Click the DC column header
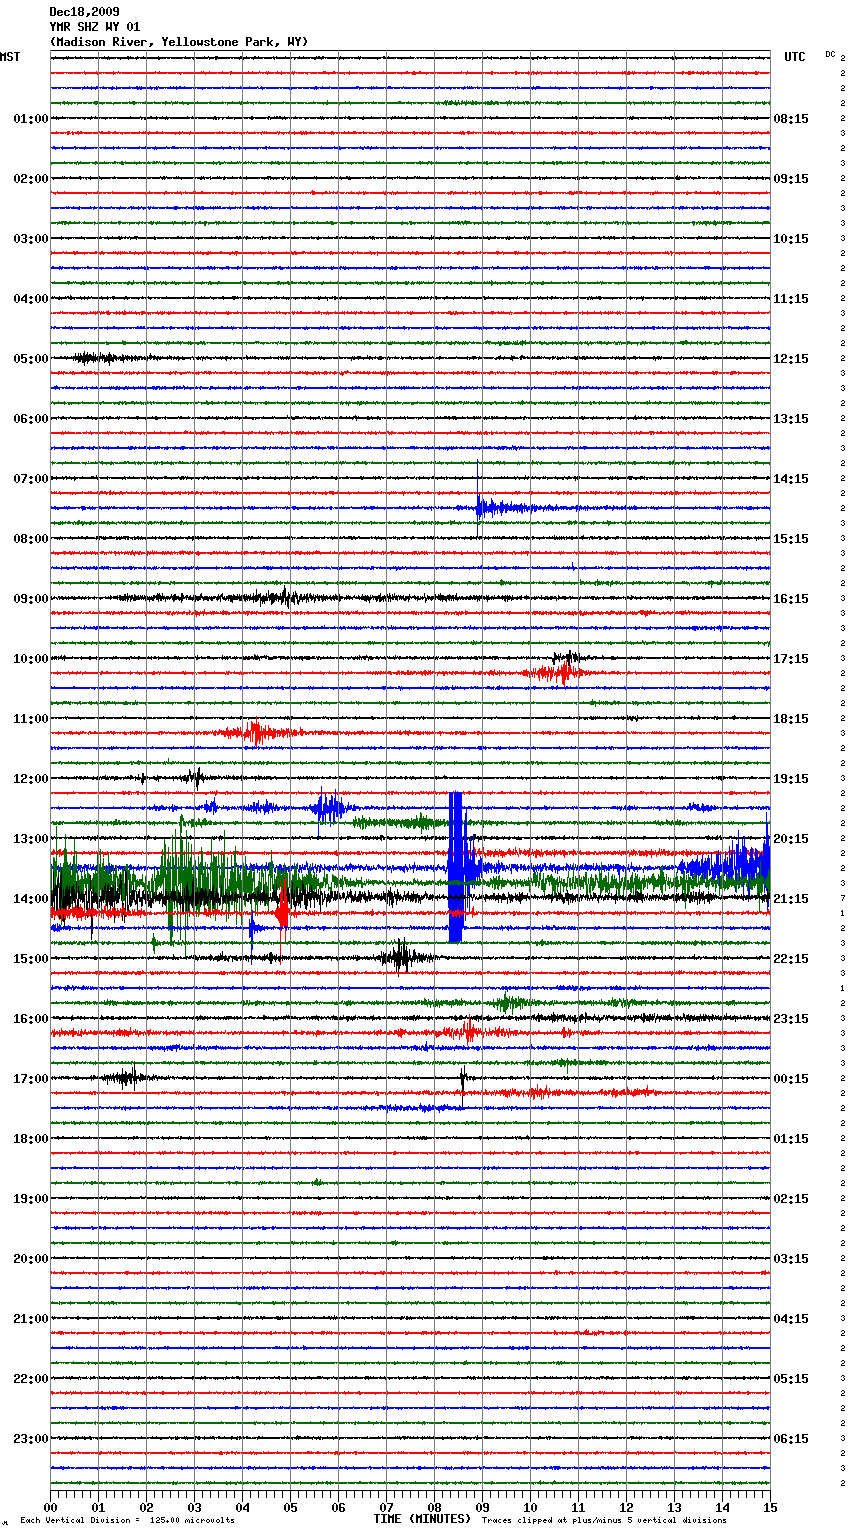Viewport: 850px width, 1534px height. pyautogui.click(x=830, y=54)
